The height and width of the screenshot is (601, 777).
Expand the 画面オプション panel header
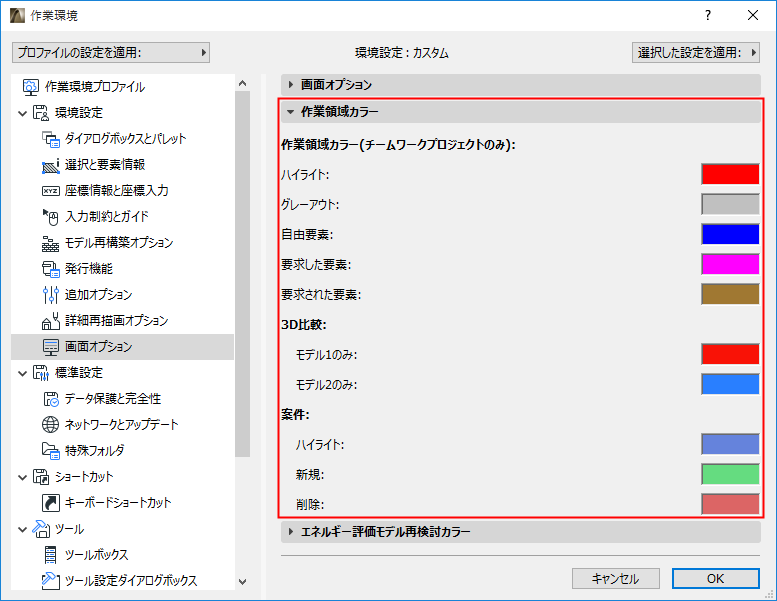(x=520, y=85)
